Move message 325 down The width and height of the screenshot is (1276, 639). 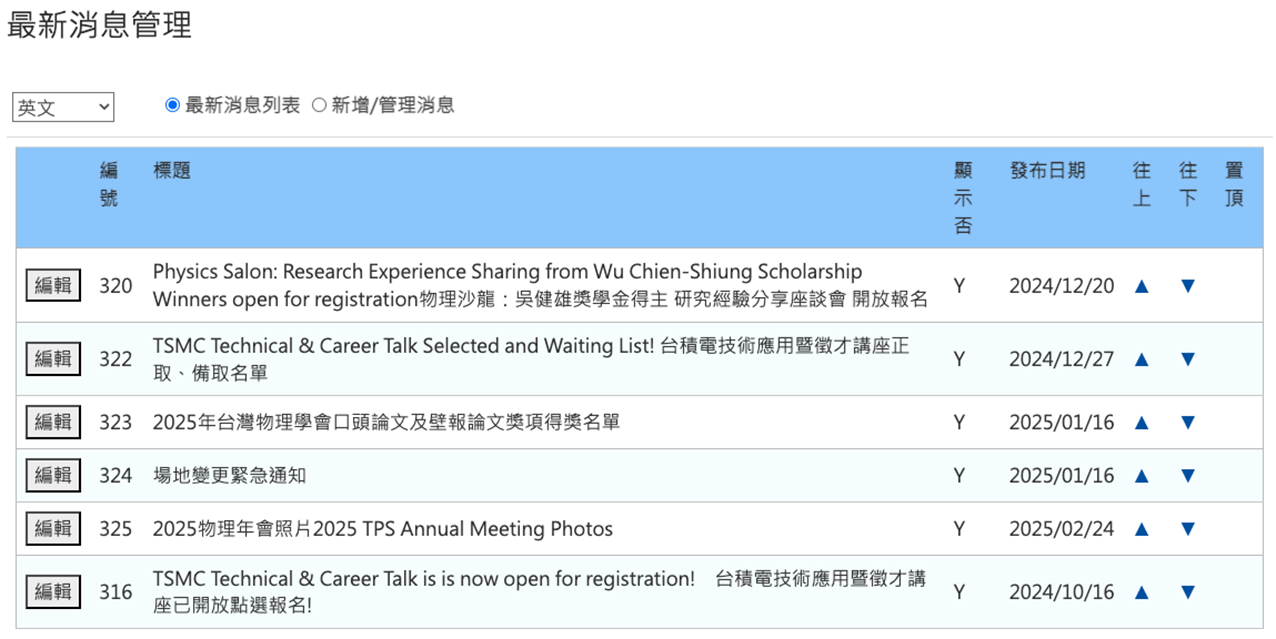coord(1188,529)
